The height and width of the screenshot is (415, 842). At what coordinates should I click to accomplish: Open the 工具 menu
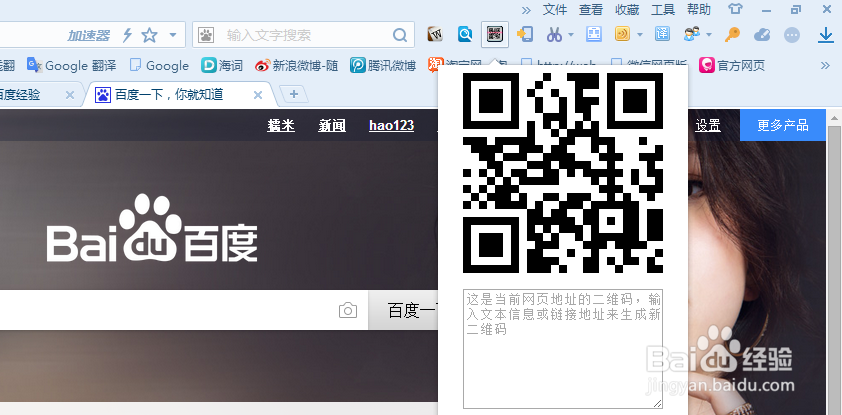pos(663,9)
